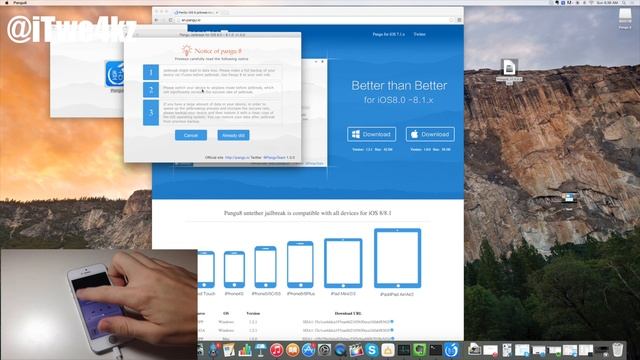
Task: Open Skype from the dock
Action: pyautogui.click(x=372, y=350)
